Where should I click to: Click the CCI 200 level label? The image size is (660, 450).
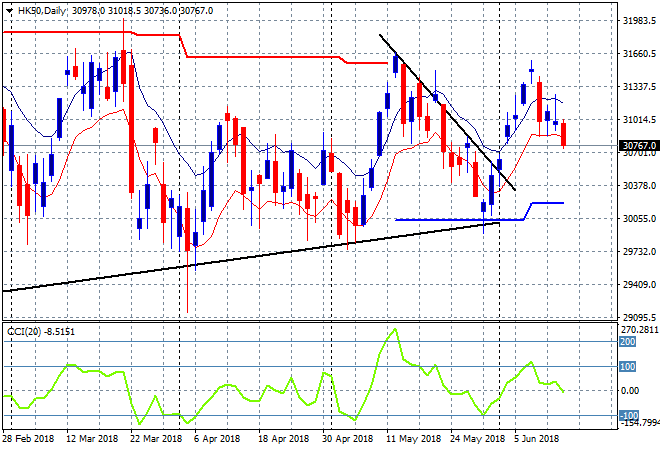[628, 342]
